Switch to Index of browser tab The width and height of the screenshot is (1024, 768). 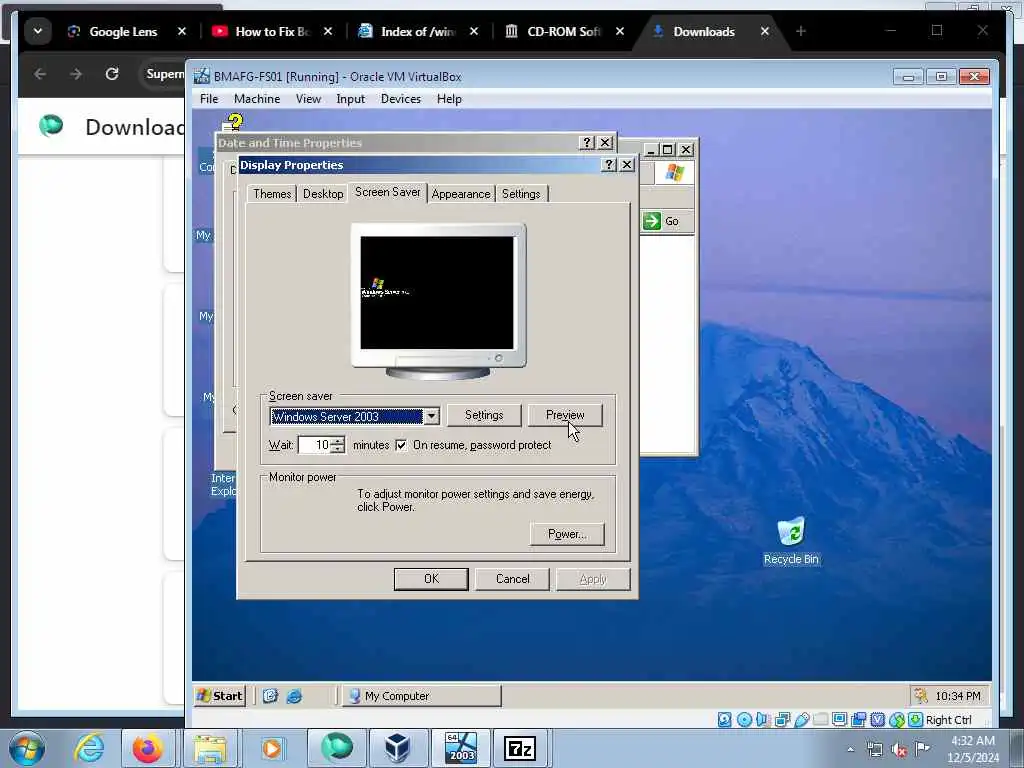point(418,31)
